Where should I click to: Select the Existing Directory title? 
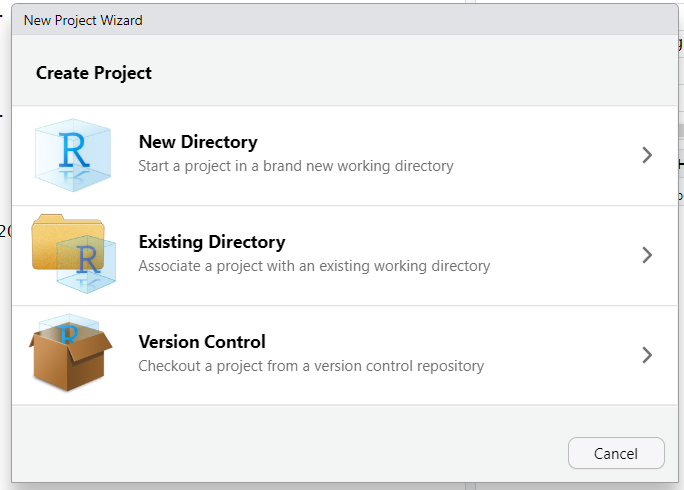[212, 242]
